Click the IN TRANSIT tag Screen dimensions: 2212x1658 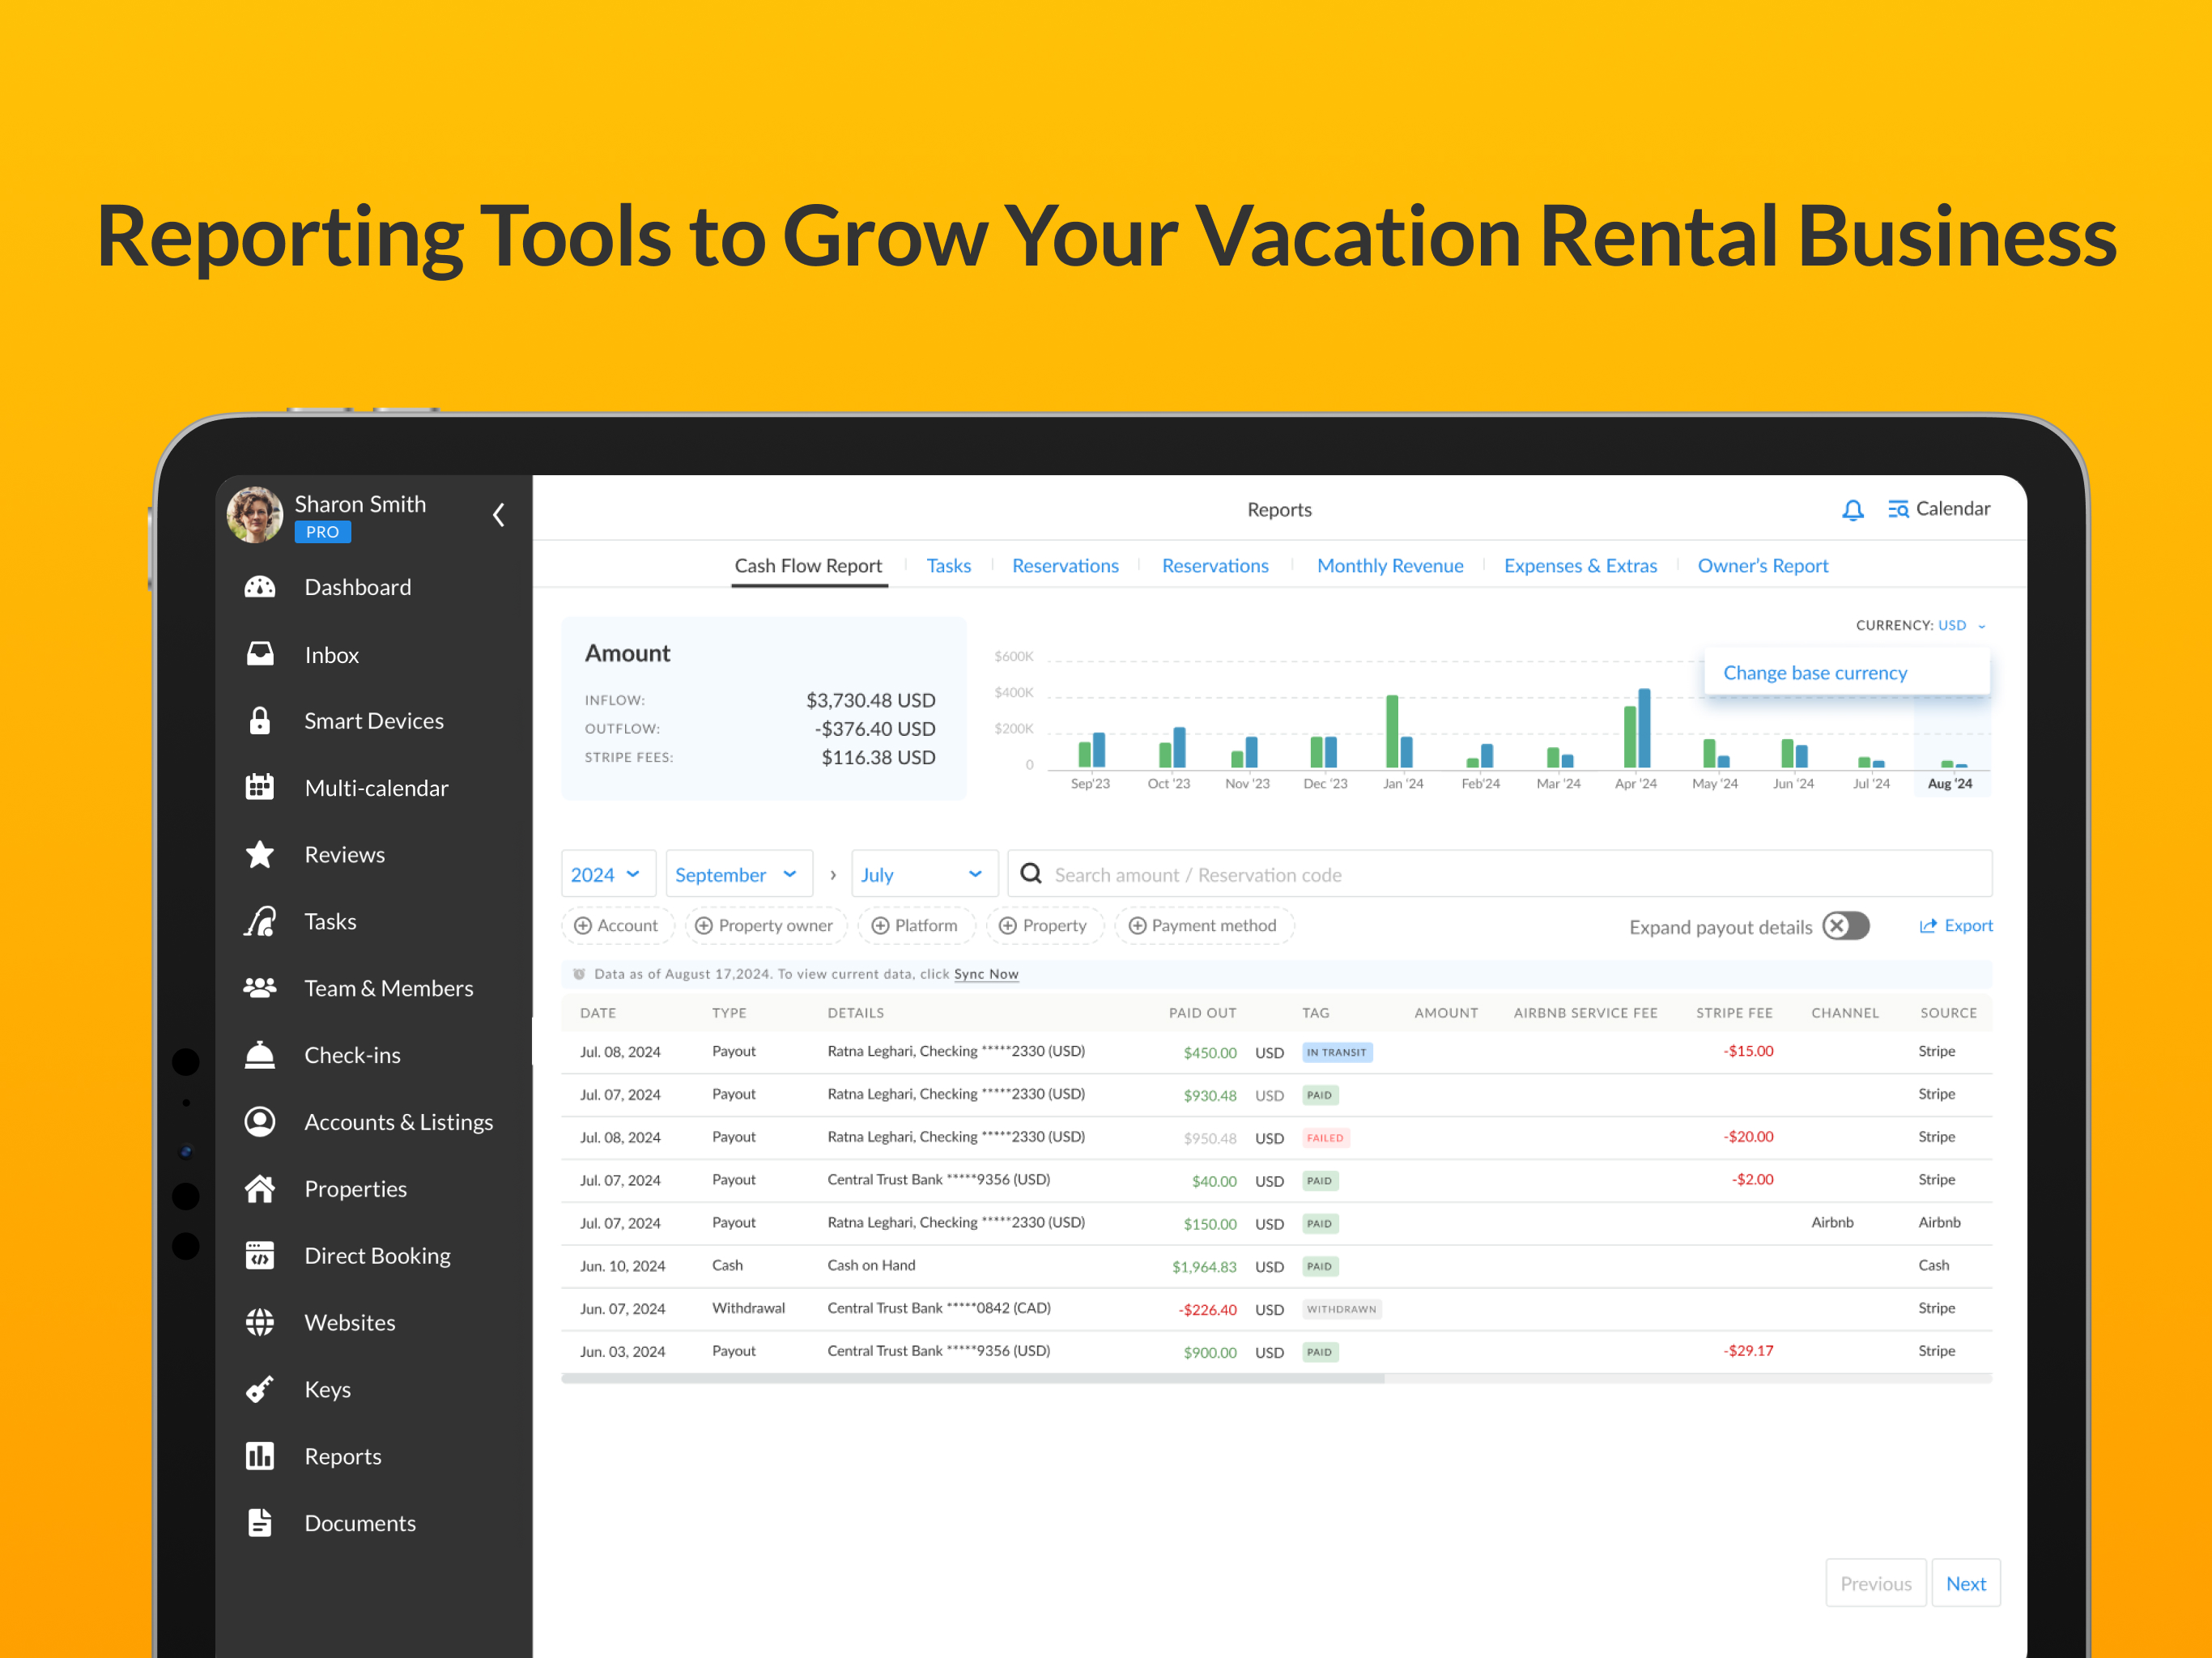pyautogui.click(x=1337, y=1052)
